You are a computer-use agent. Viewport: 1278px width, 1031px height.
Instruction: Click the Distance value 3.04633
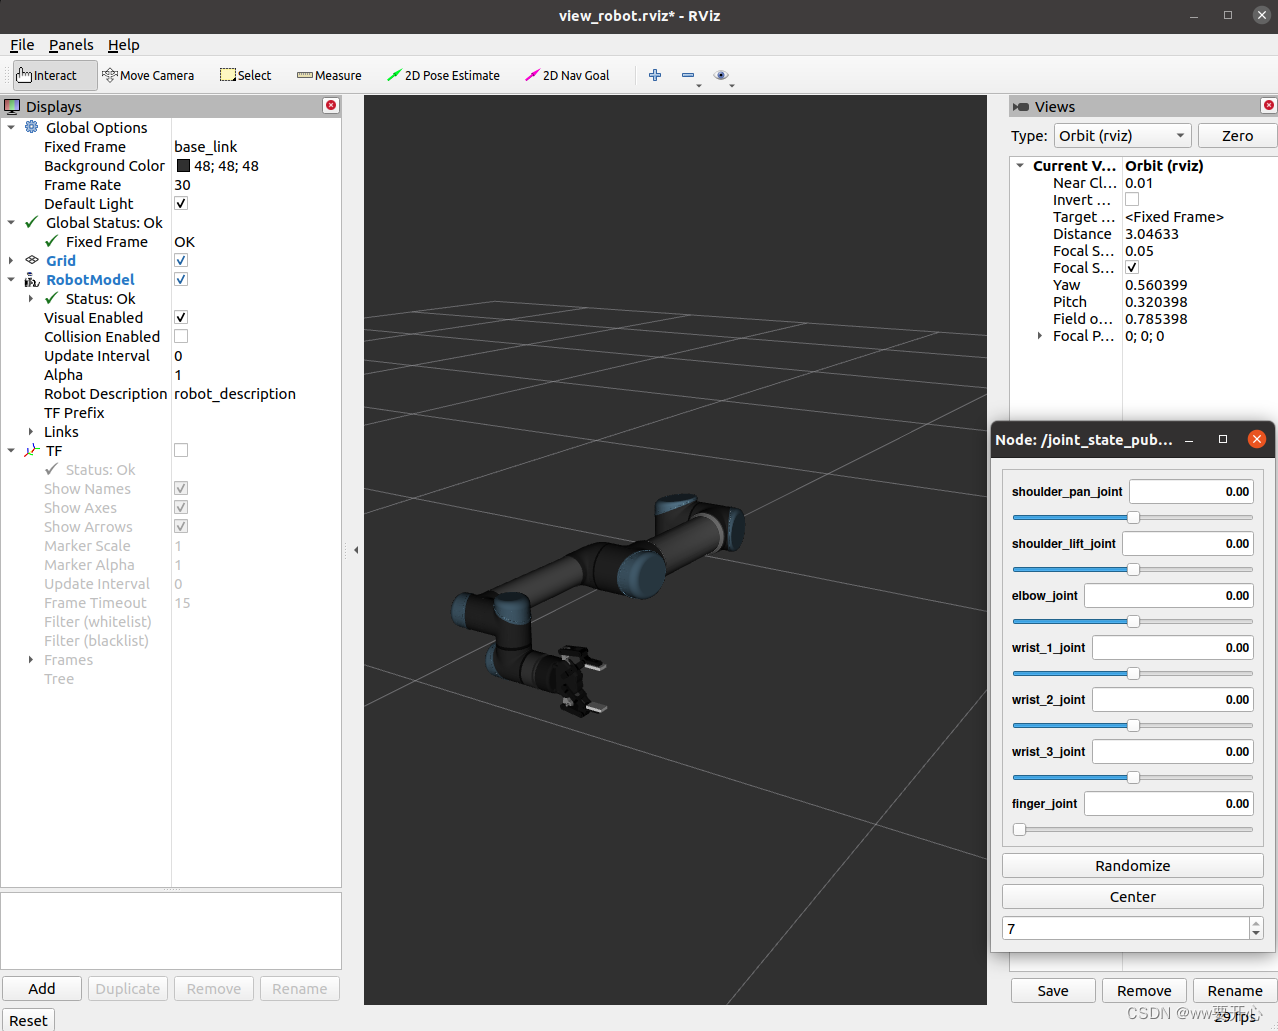[x=1152, y=234]
